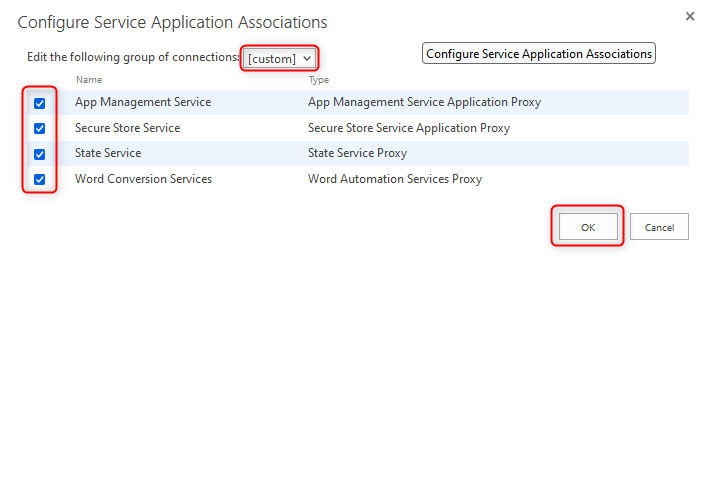Click the Name column header
The width and height of the screenshot is (707, 504).
click(89, 80)
